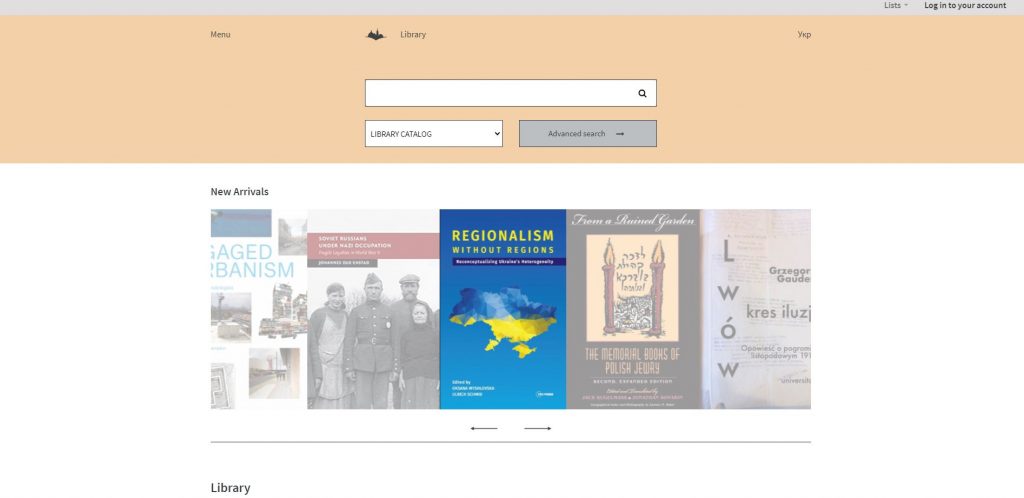The width and height of the screenshot is (1024, 498).
Task: Show previous new arrivals with left arrow
Action: (484, 428)
